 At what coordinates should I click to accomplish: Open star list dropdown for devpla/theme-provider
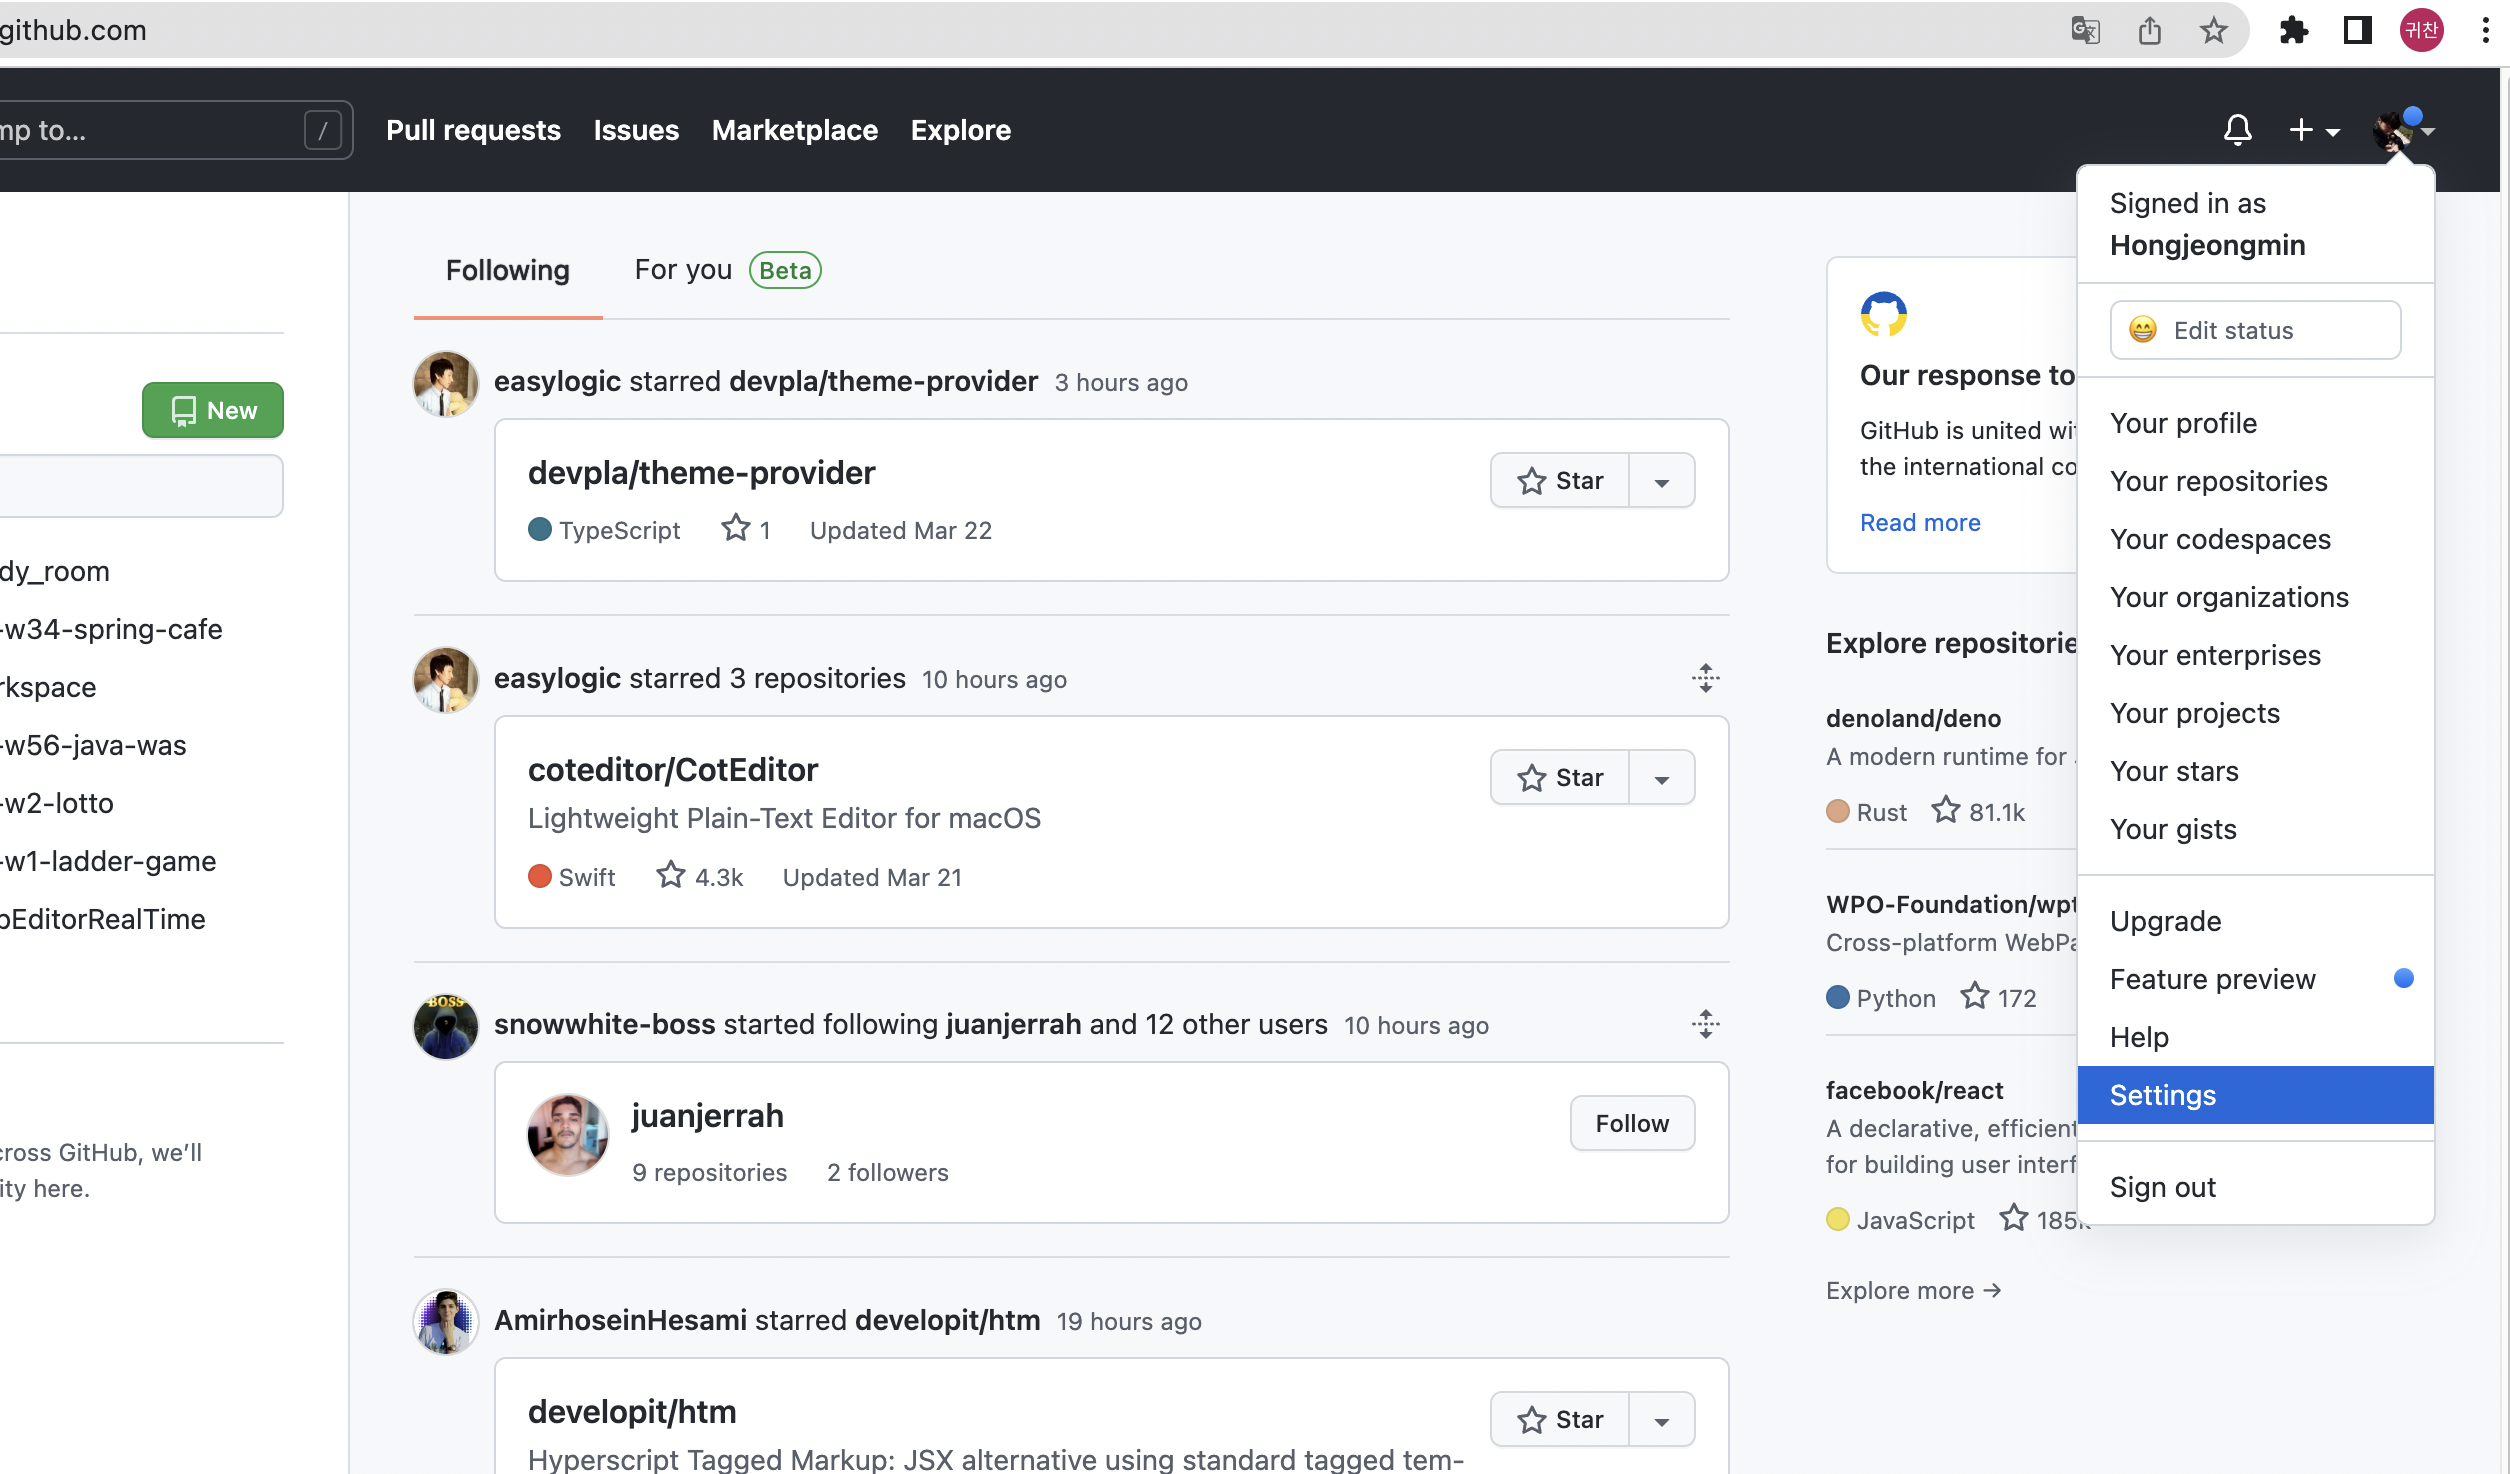[x=1661, y=481]
